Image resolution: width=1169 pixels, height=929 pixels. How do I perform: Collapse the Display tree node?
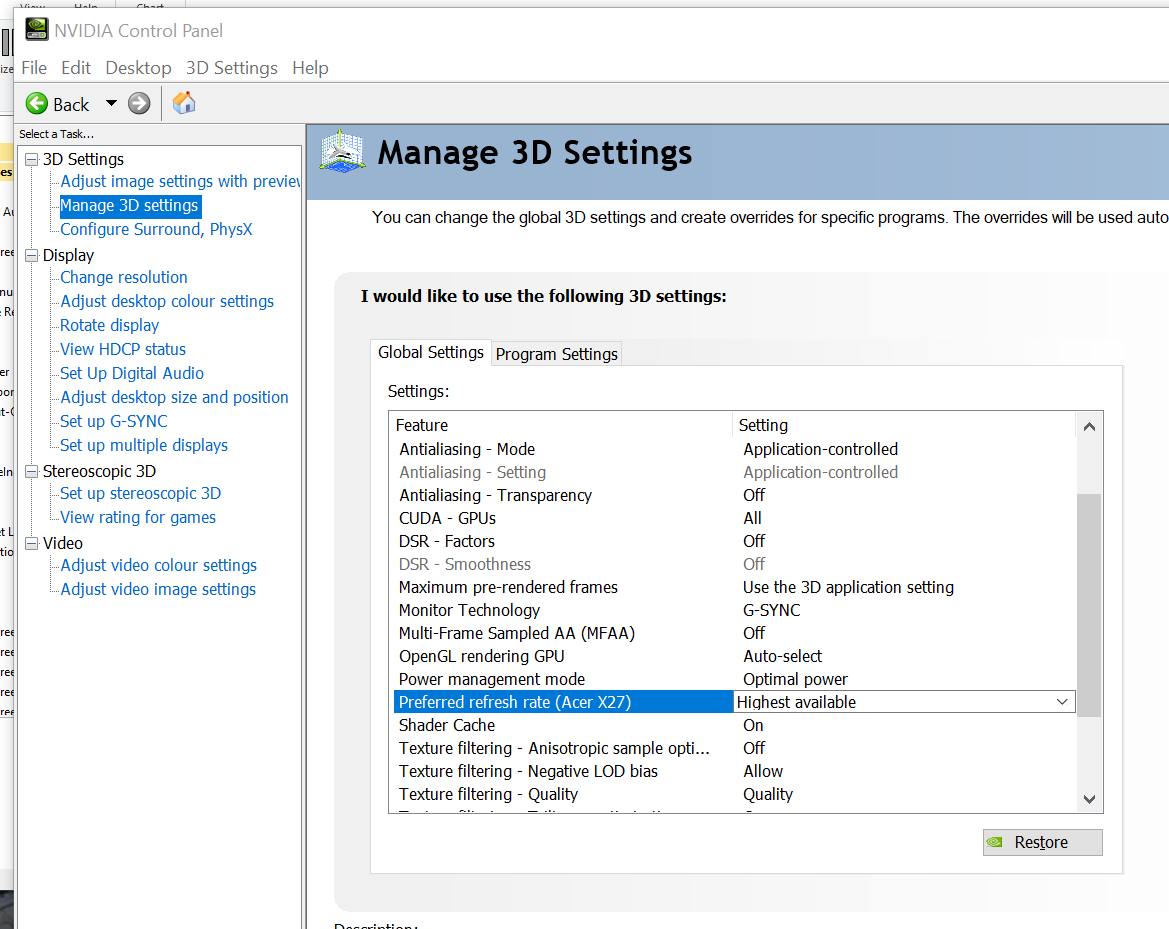click(31, 256)
